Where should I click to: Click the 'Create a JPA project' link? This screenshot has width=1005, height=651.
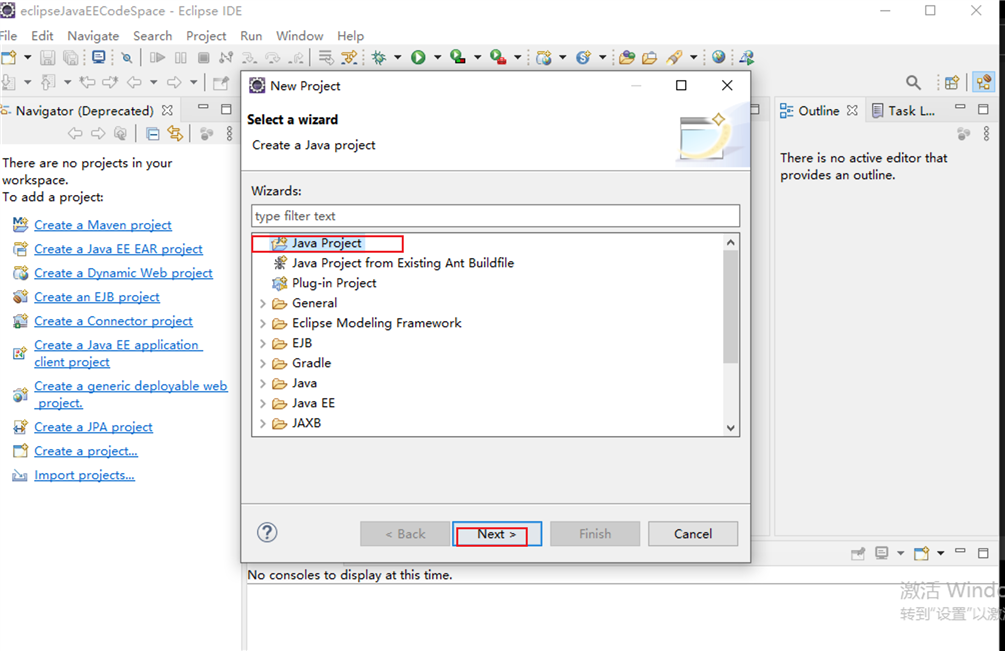pyautogui.click(x=93, y=427)
